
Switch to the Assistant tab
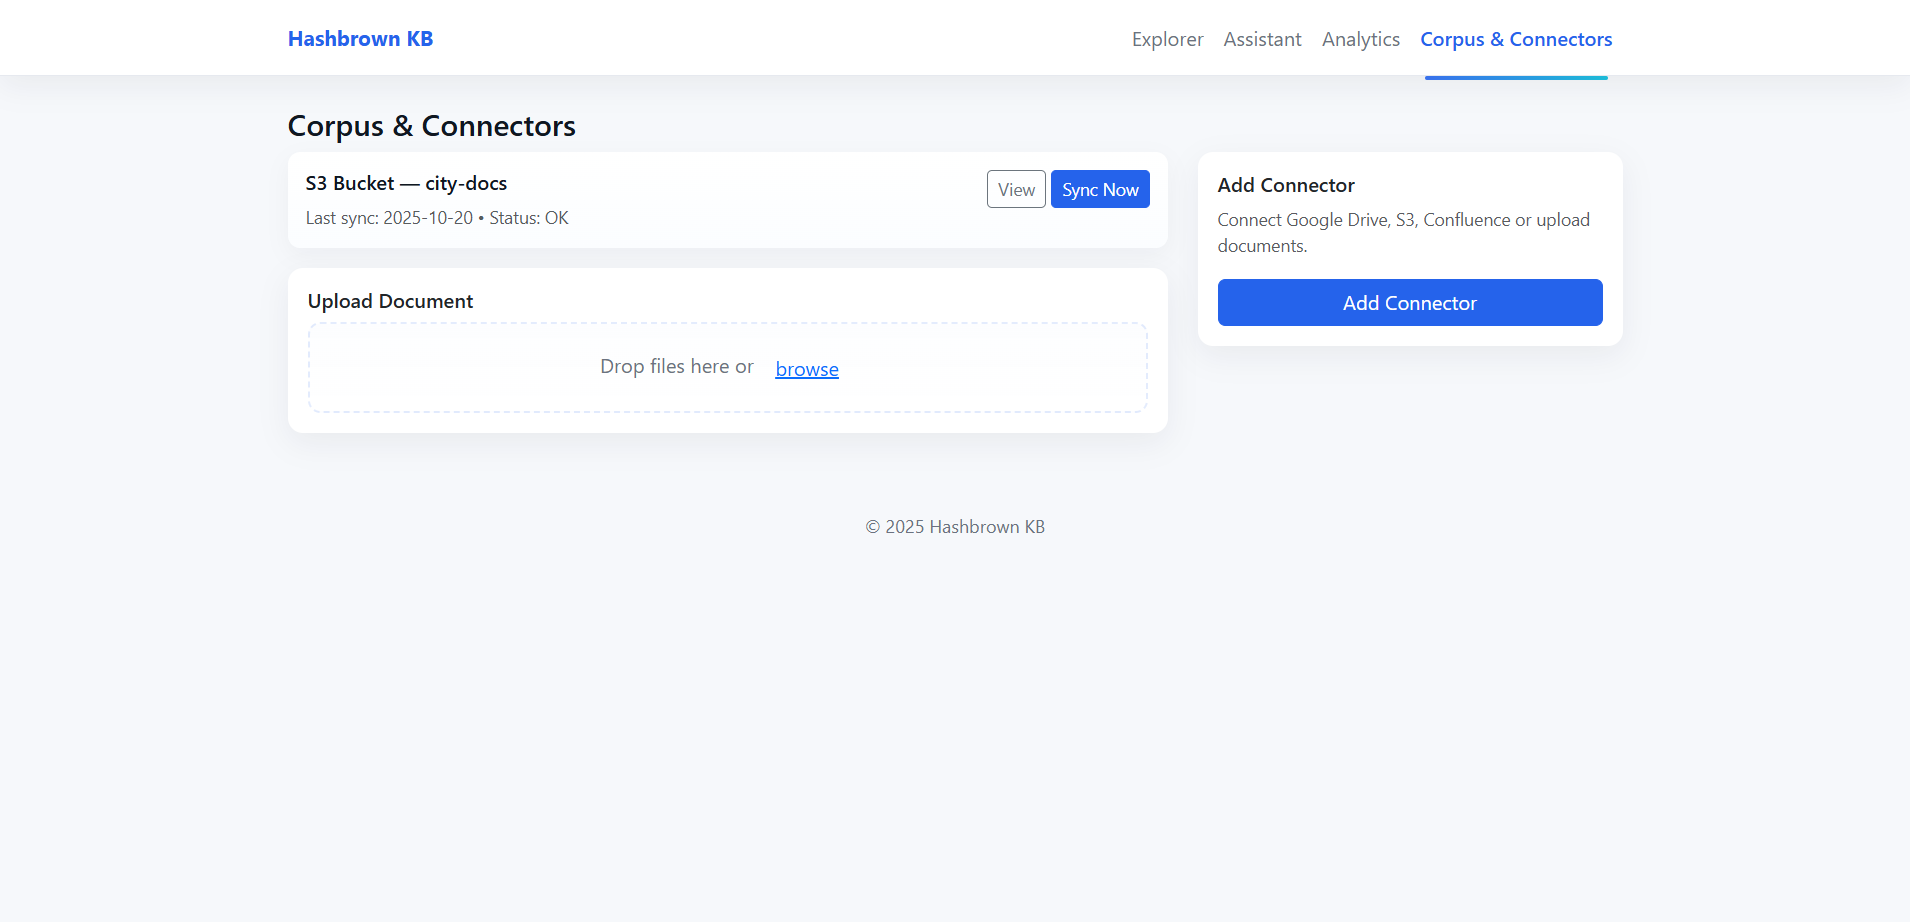point(1262,39)
